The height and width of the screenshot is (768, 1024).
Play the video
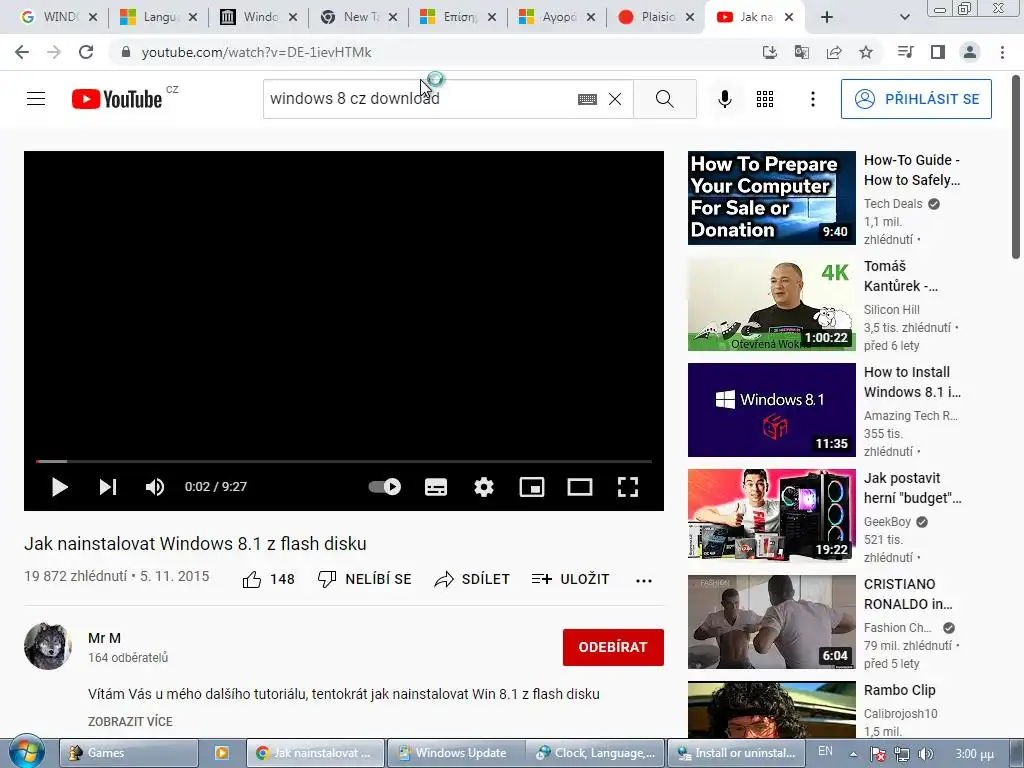[59, 487]
